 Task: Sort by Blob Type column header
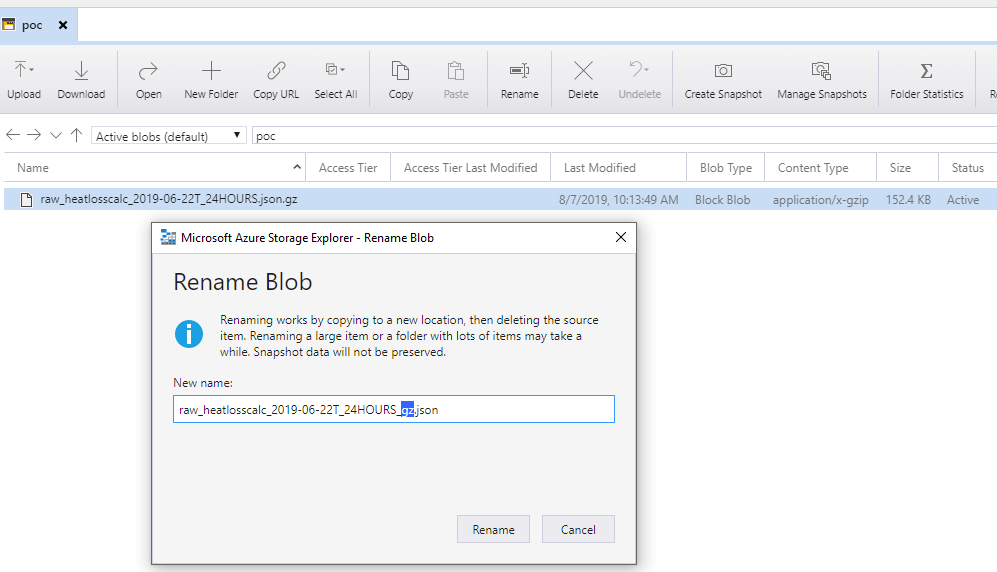click(x=725, y=168)
